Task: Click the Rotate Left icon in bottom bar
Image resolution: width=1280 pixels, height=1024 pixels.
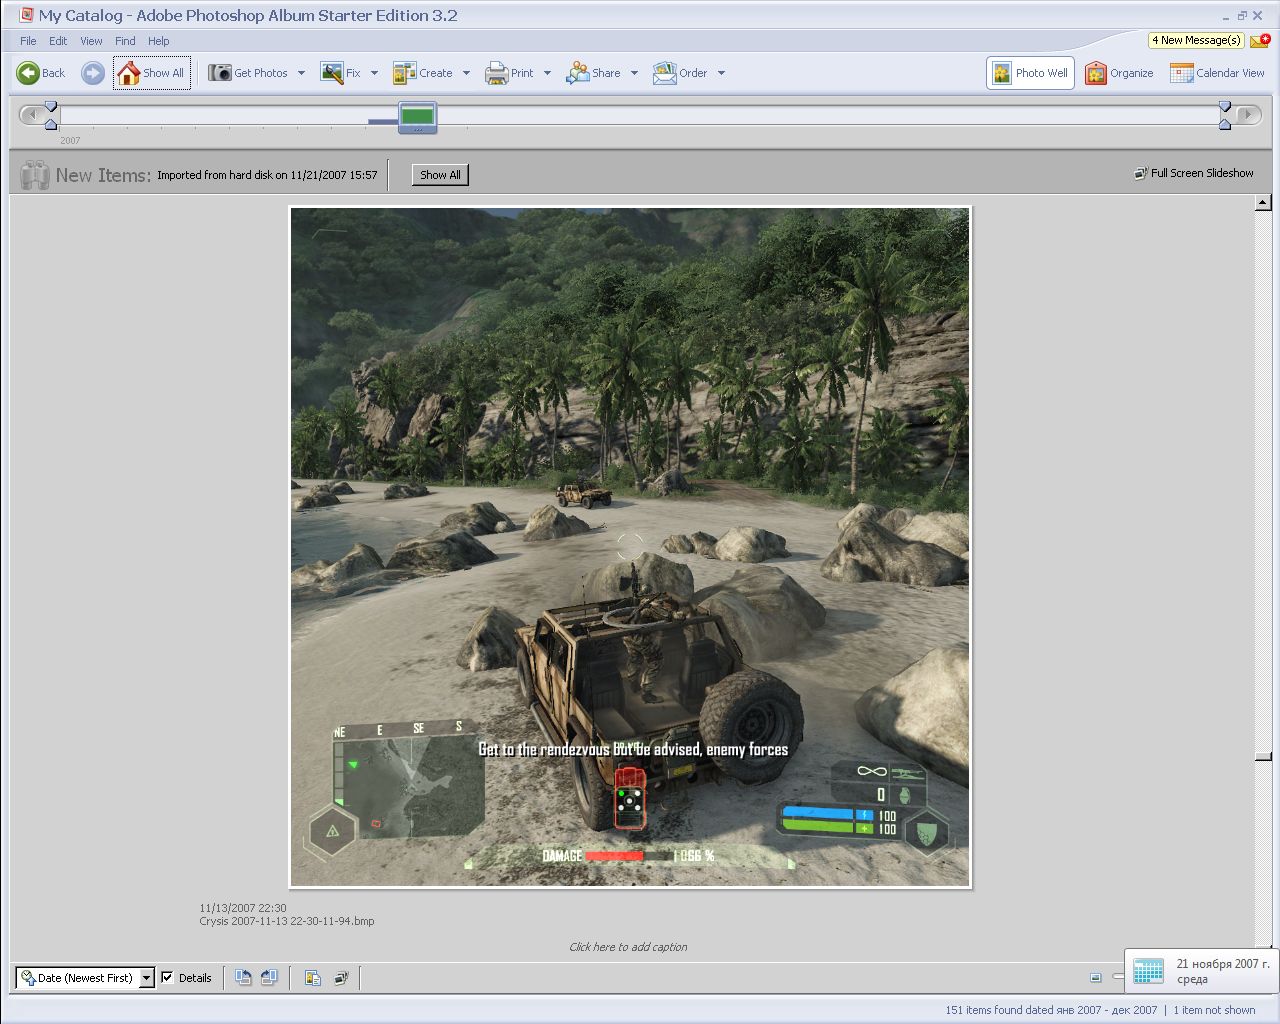Action: click(243, 978)
